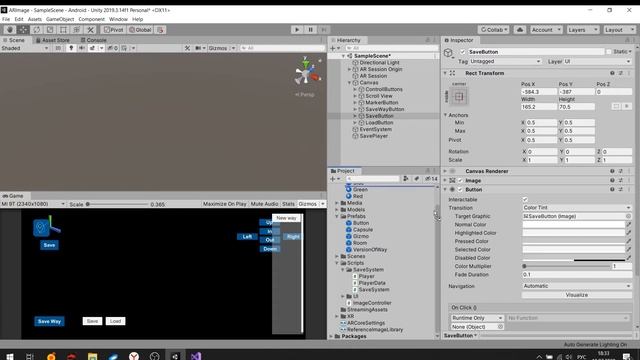Open Visual Studio from taskbar
The image size is (640, 360).
pyautogui.click(x=196, y=356)
